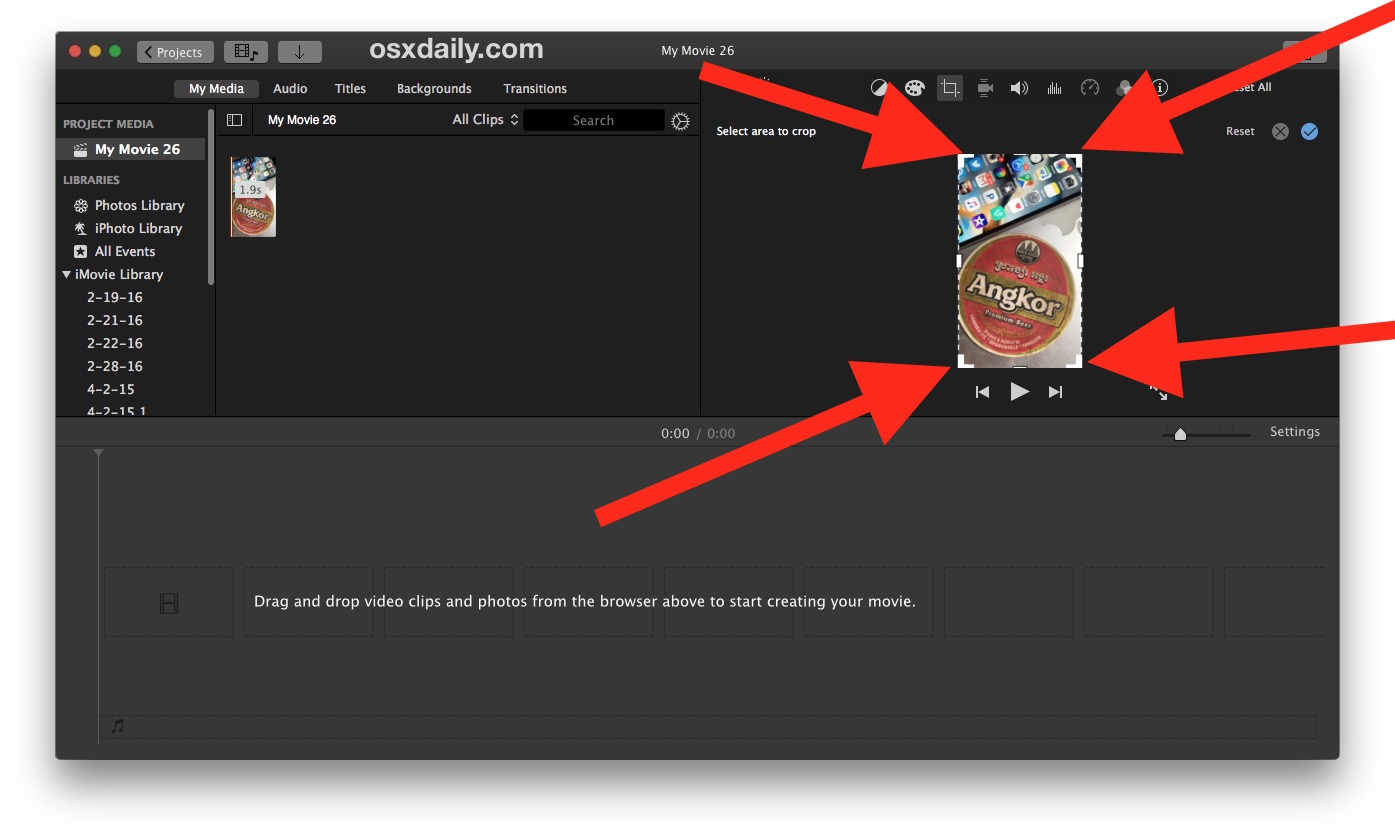This screenshot has width=1395, height=839.
Task: Select the 4-2-15 event
Action: [x=111, y=389]
